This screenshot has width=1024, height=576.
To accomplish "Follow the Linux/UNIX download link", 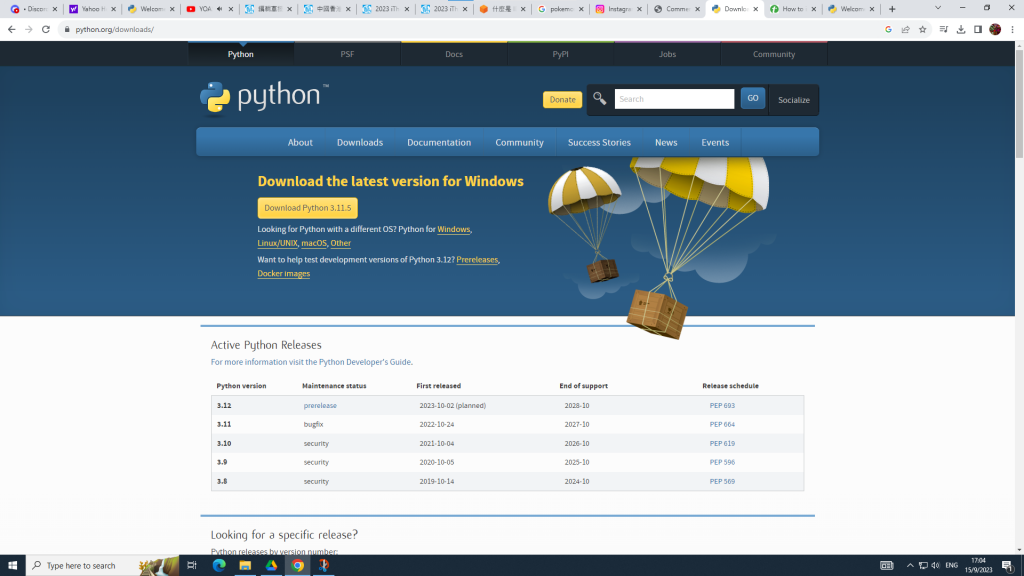I will 277,243.
